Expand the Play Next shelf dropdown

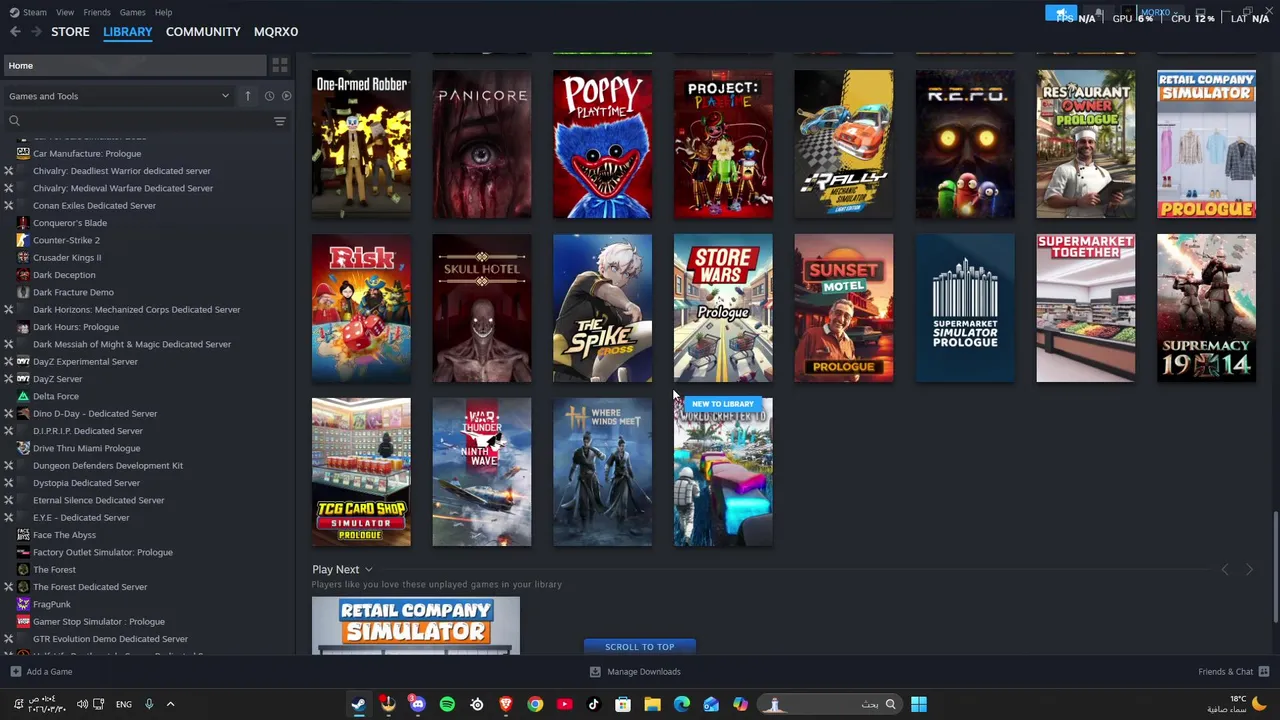368,569
